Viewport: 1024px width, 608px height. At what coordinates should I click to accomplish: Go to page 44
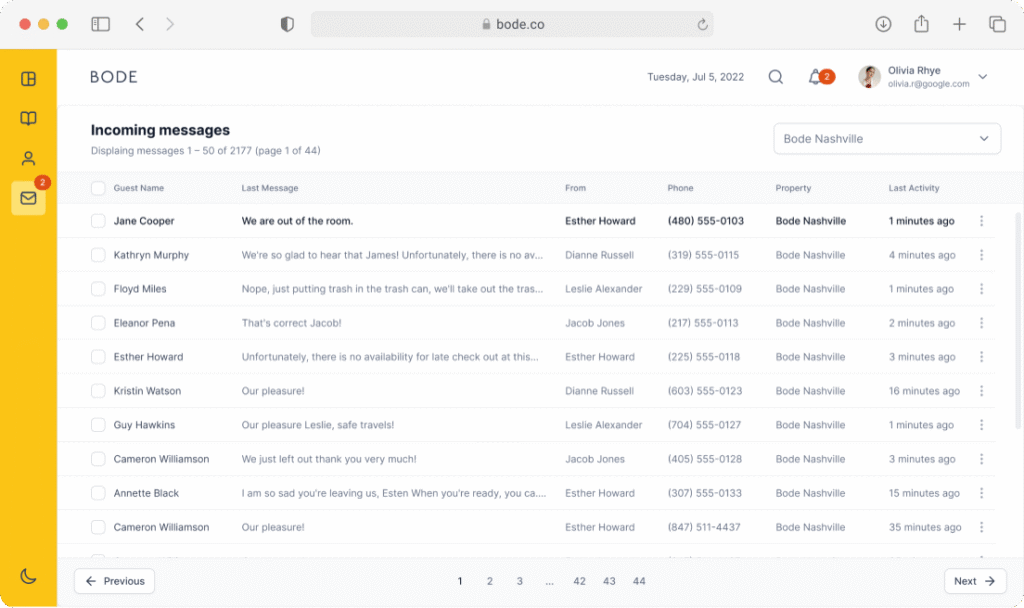click(x=639, y=581)
